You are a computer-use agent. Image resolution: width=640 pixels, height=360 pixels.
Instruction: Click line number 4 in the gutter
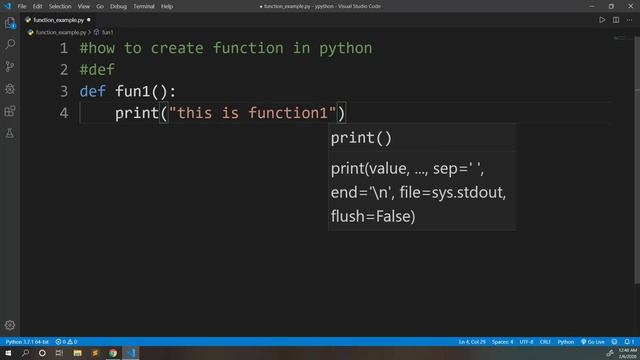64,113
